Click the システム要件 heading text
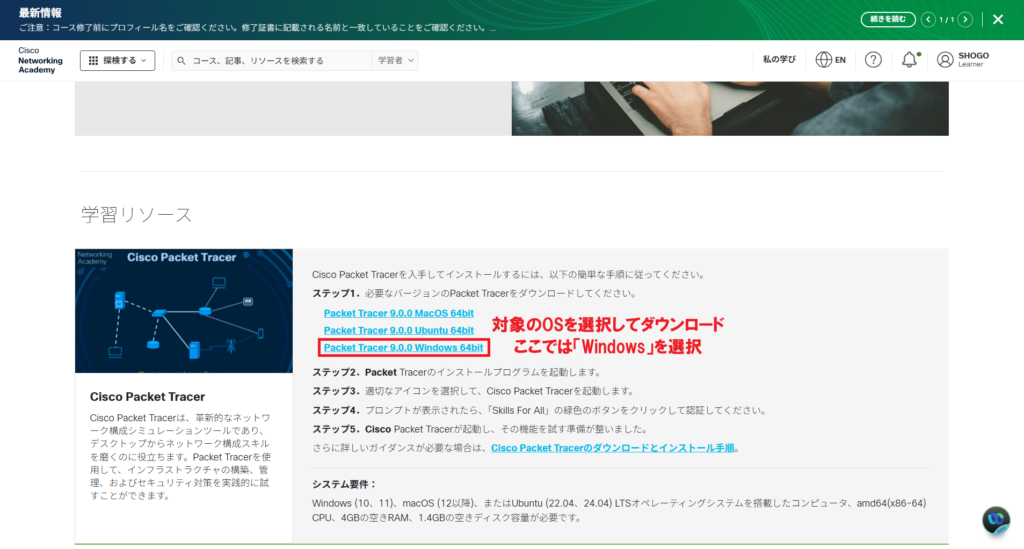 [x=345, y=484]
